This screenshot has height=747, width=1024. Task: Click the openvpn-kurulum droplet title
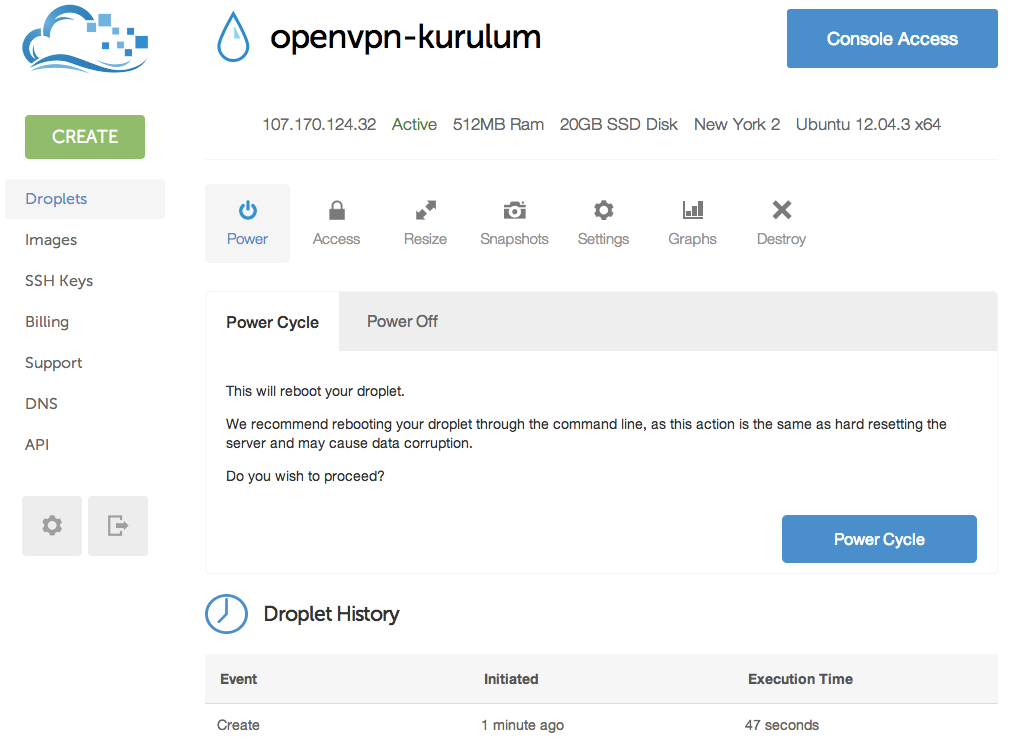406,37
